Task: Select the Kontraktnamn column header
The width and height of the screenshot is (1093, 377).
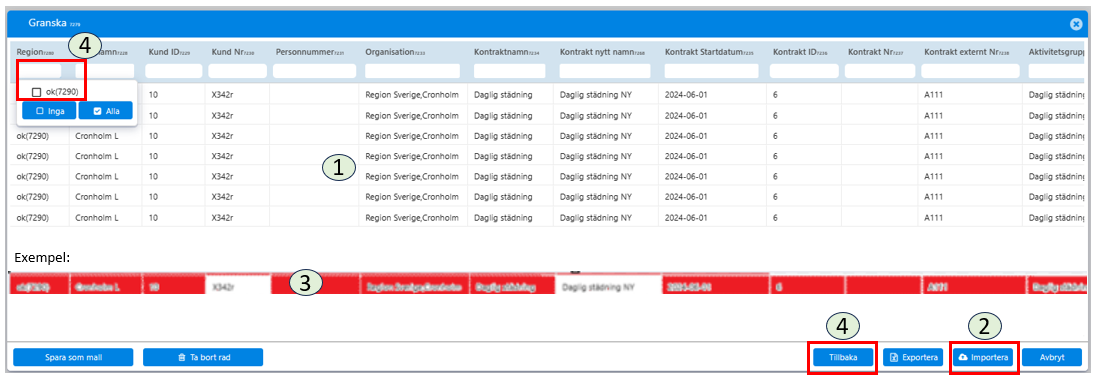Action: pos(507,52)
